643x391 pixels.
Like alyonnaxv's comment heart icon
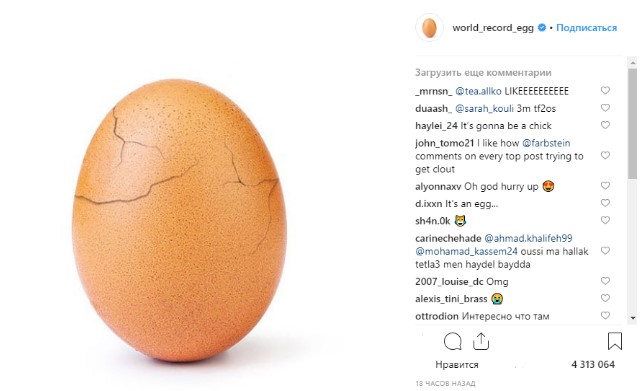(x=605, y=185)
